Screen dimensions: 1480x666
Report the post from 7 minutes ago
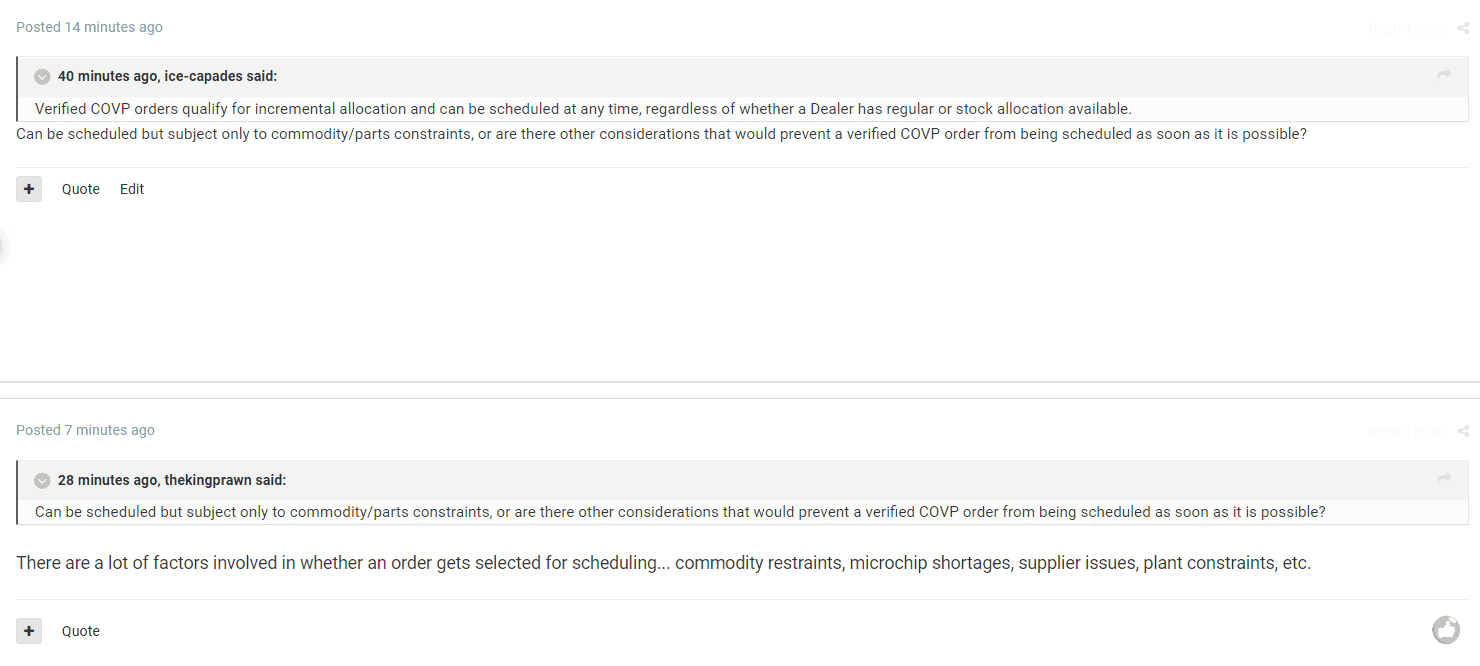[x=1404, y=431]
